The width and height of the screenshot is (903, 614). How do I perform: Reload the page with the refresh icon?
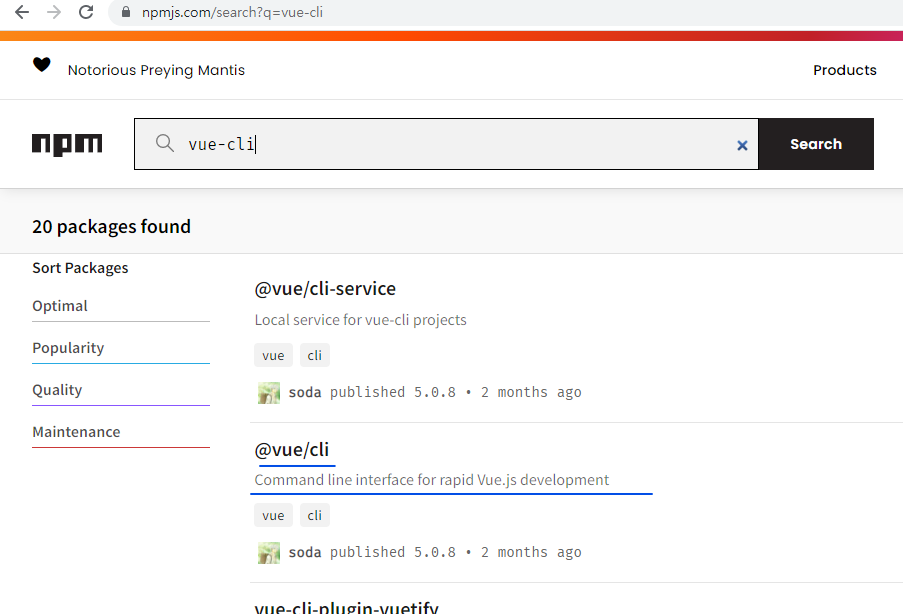point(86,12)
